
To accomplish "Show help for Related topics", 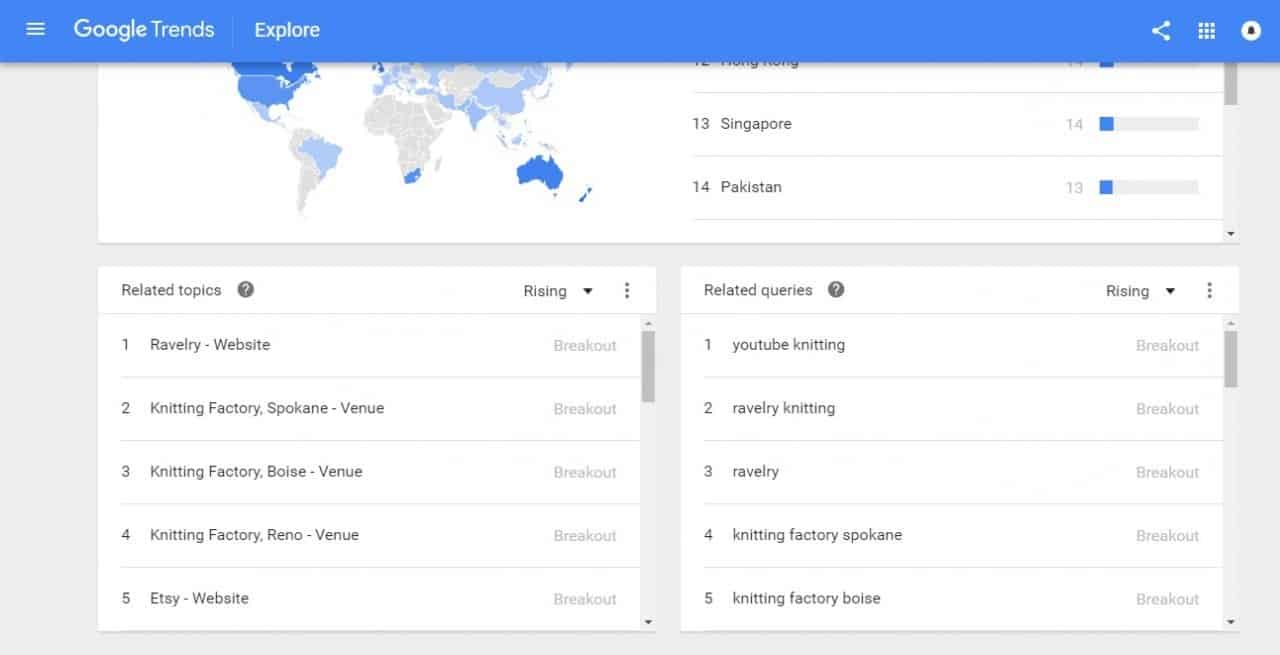I will pos(246,290).
